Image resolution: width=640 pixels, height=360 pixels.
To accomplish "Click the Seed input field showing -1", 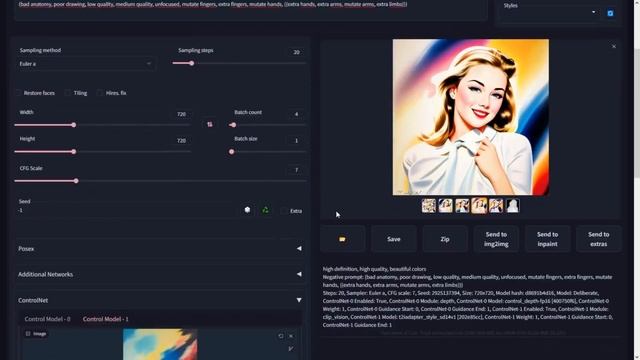I will point(127,210).
